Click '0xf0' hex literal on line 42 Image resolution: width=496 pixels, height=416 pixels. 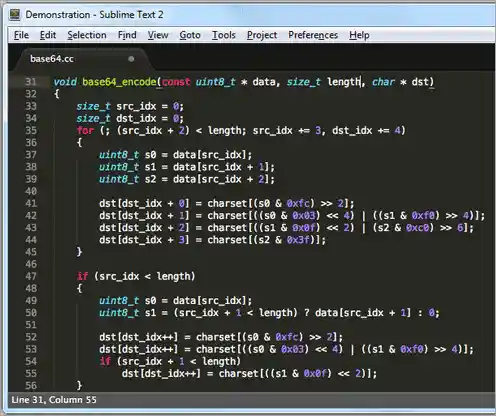tap(423, 216)
